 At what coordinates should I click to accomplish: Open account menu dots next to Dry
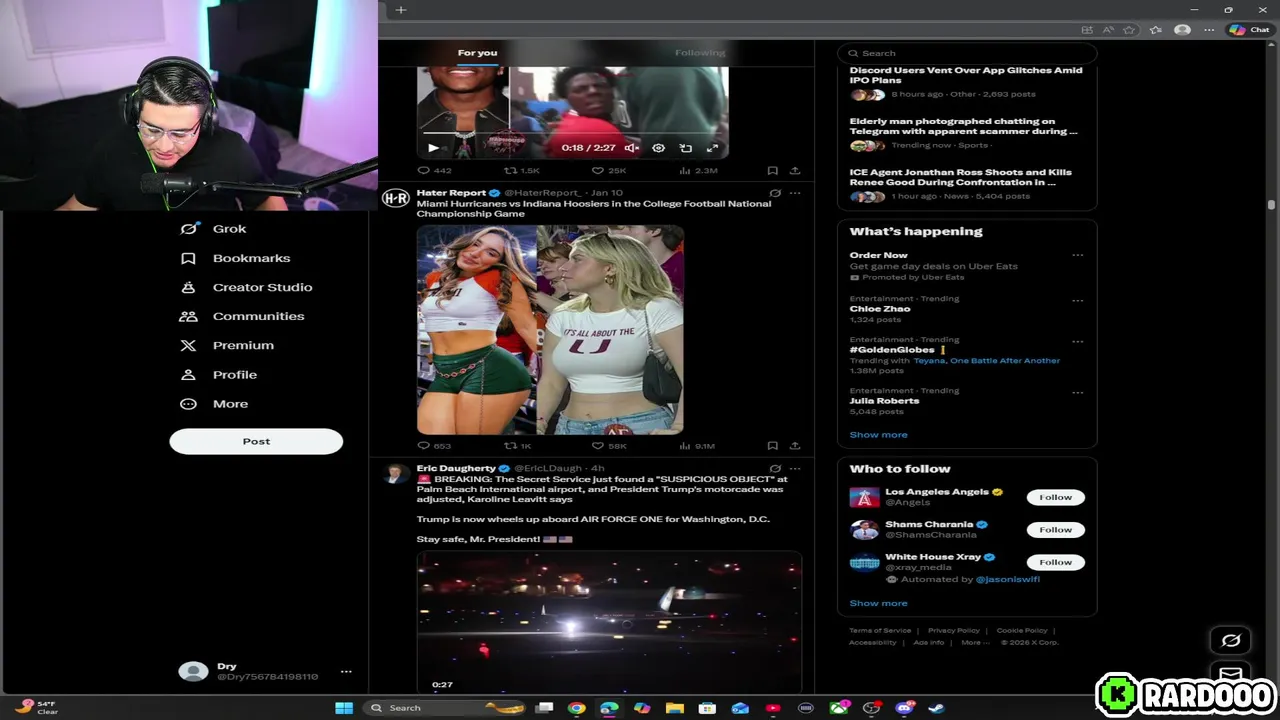coord(346,672)
